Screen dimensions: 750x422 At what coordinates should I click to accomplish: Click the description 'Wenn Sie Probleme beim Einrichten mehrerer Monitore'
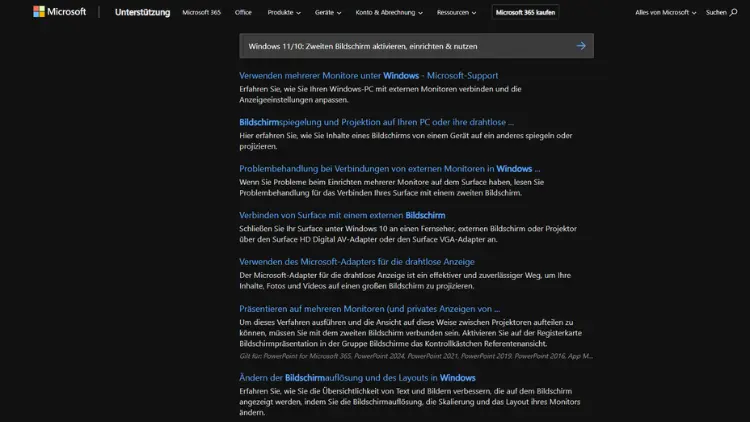(x=391, y=187)
